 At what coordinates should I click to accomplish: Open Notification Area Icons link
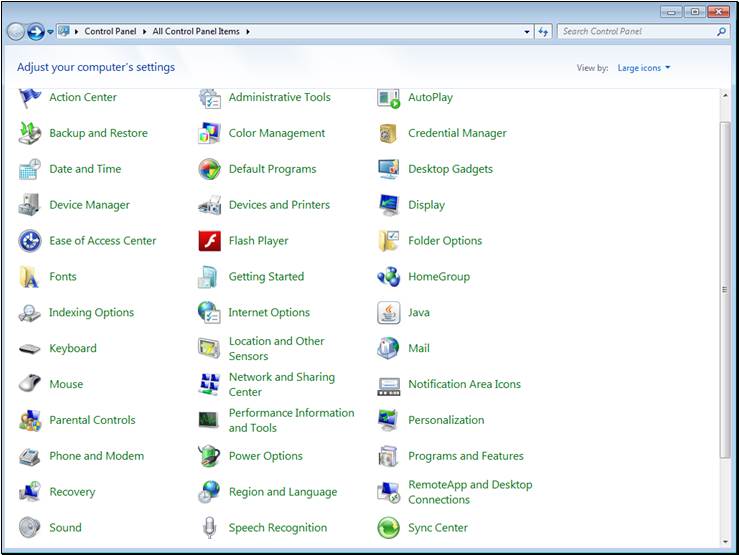pos(464,384)
